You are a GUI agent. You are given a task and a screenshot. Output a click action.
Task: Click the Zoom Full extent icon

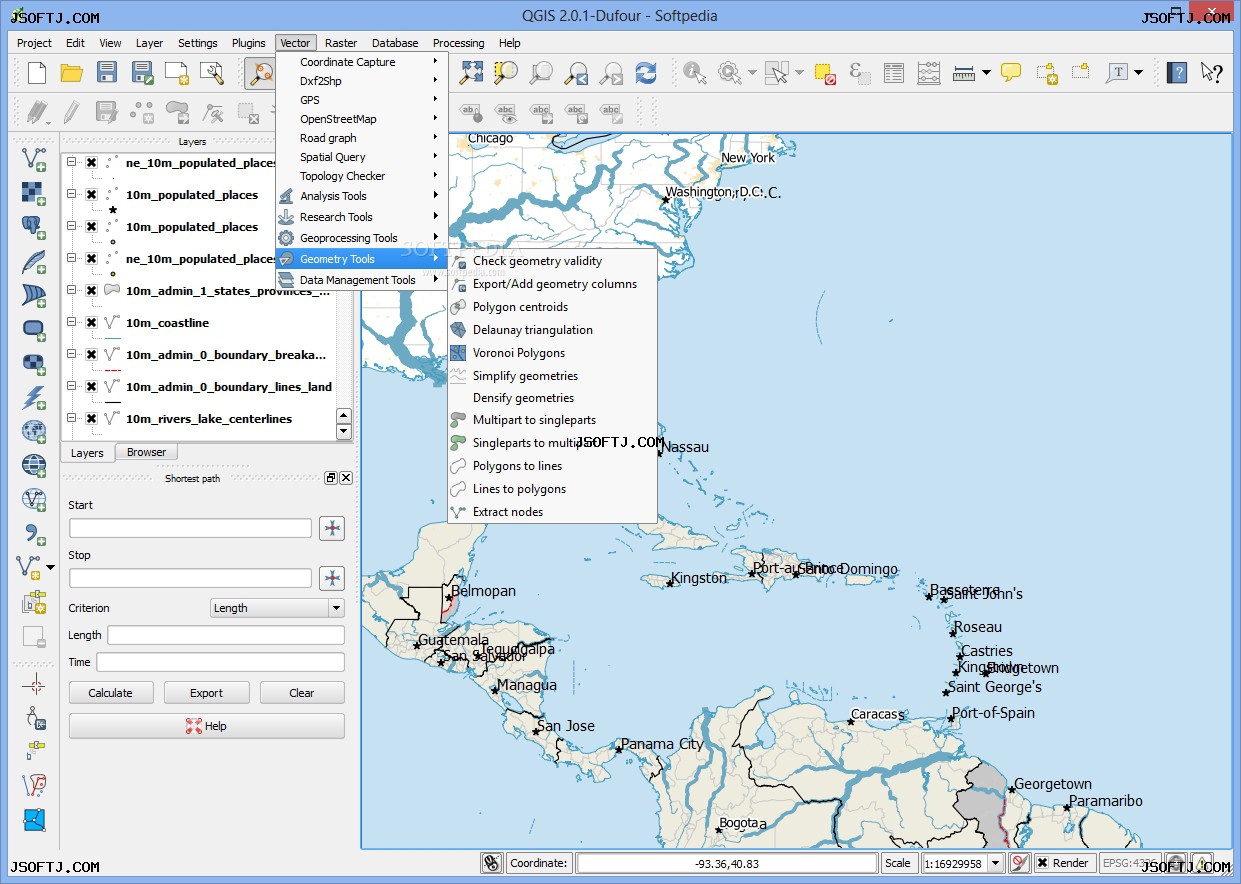(x=472, y=72)
